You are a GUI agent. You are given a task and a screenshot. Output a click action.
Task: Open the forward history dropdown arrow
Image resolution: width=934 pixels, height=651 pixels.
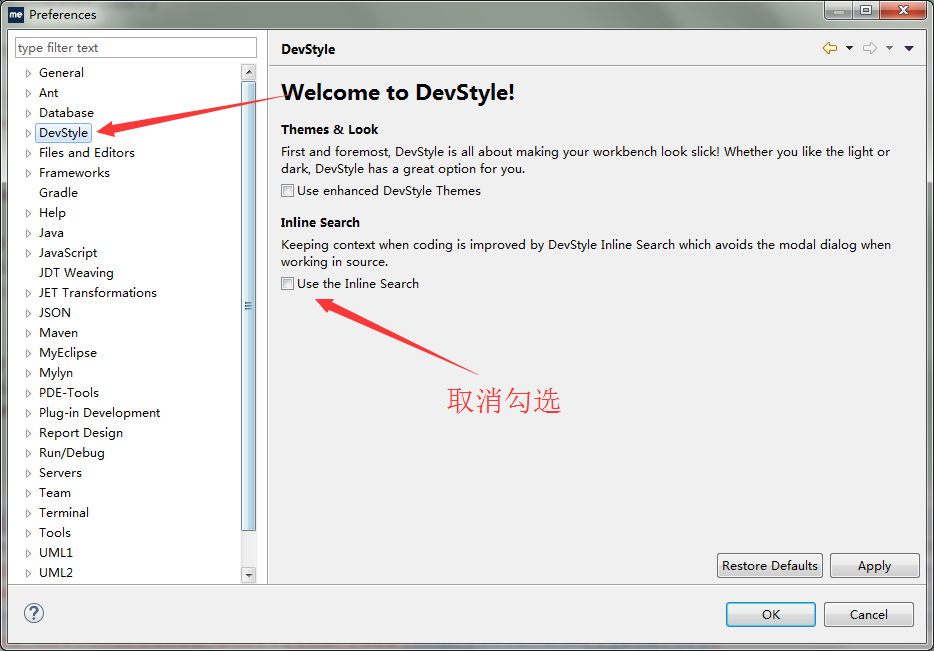pyautogui.click(x=889, y=48)
